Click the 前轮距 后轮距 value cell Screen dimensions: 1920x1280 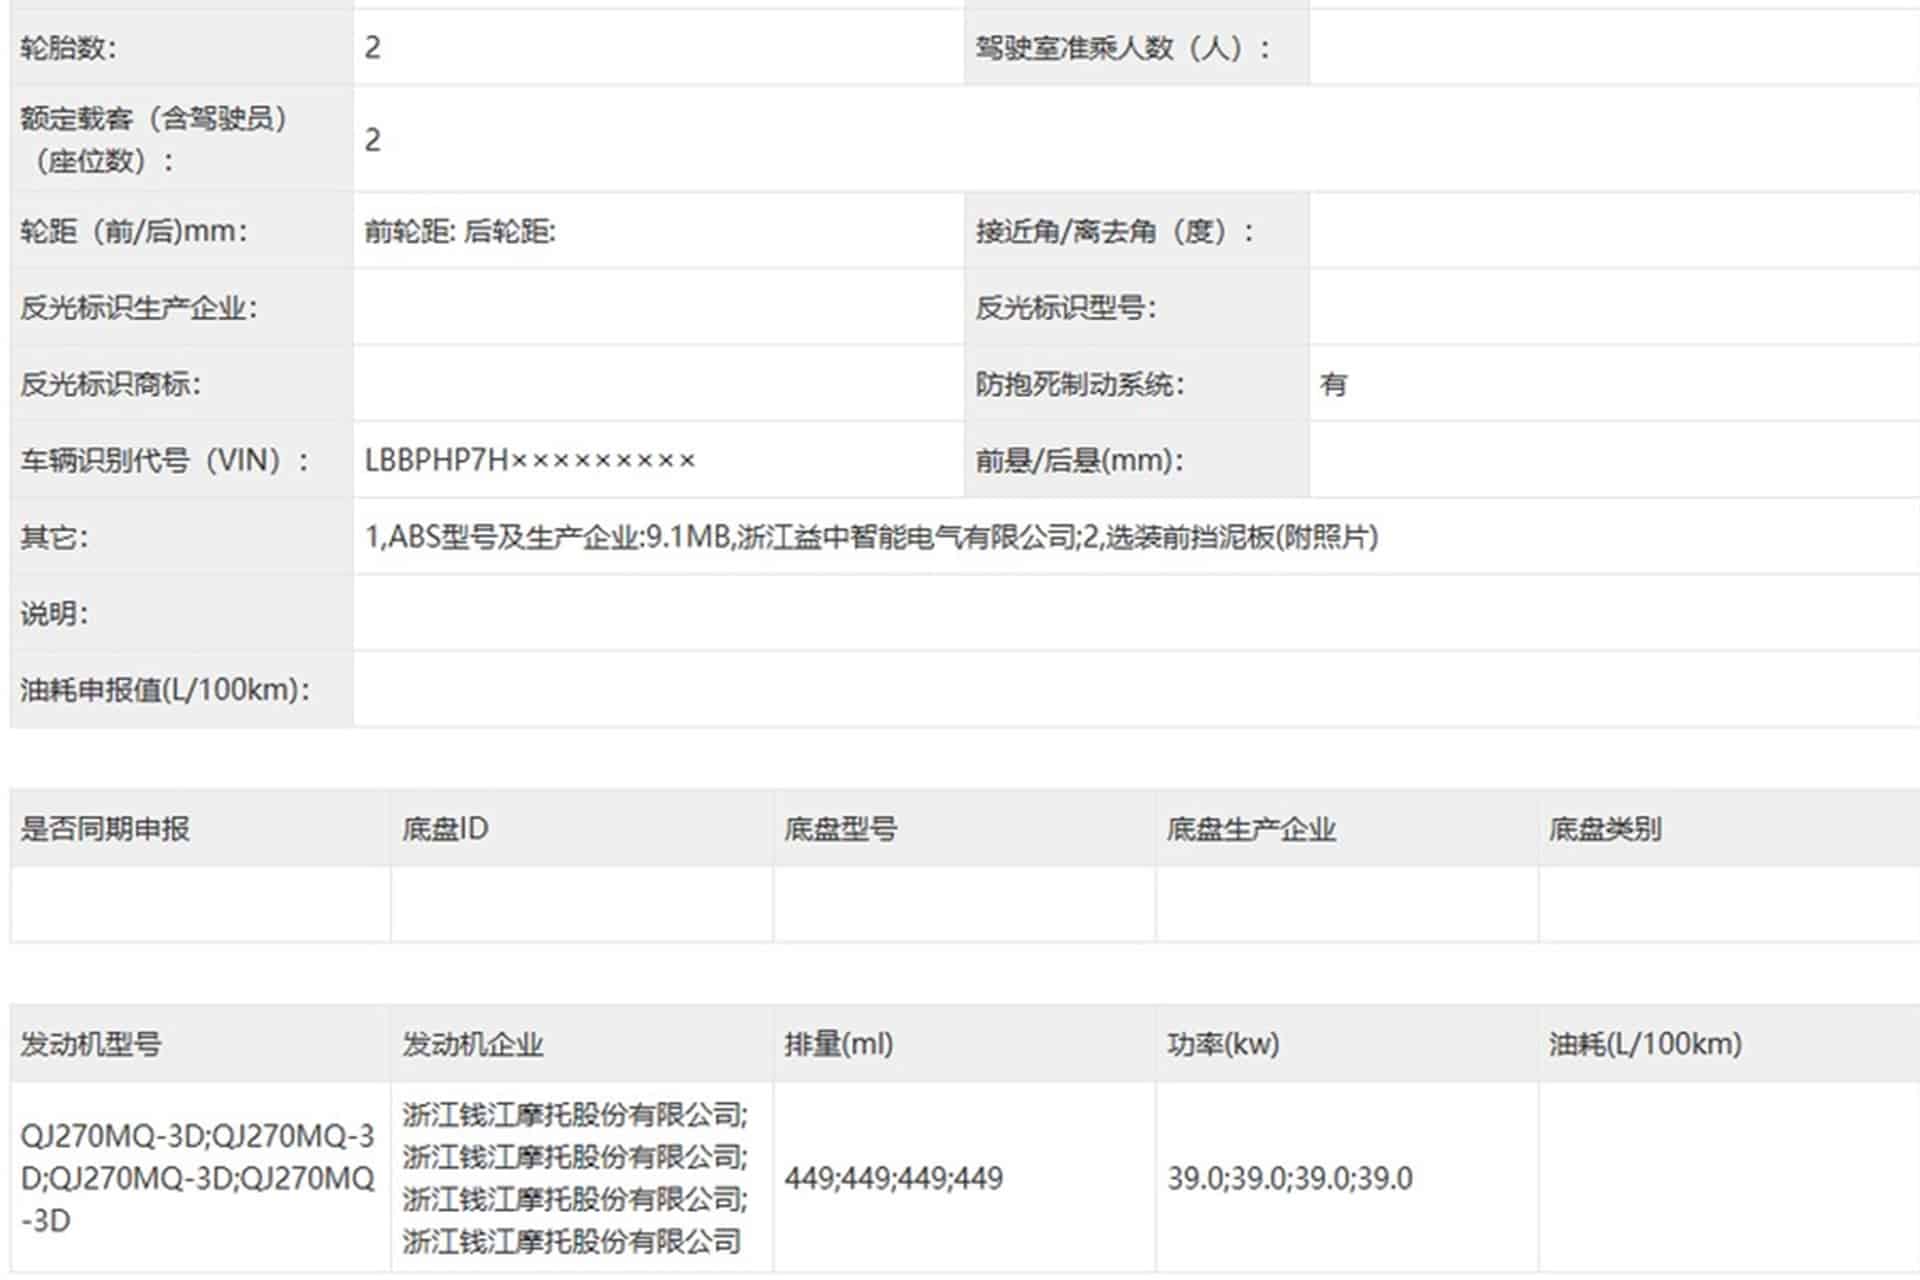[x=459, y=231]
